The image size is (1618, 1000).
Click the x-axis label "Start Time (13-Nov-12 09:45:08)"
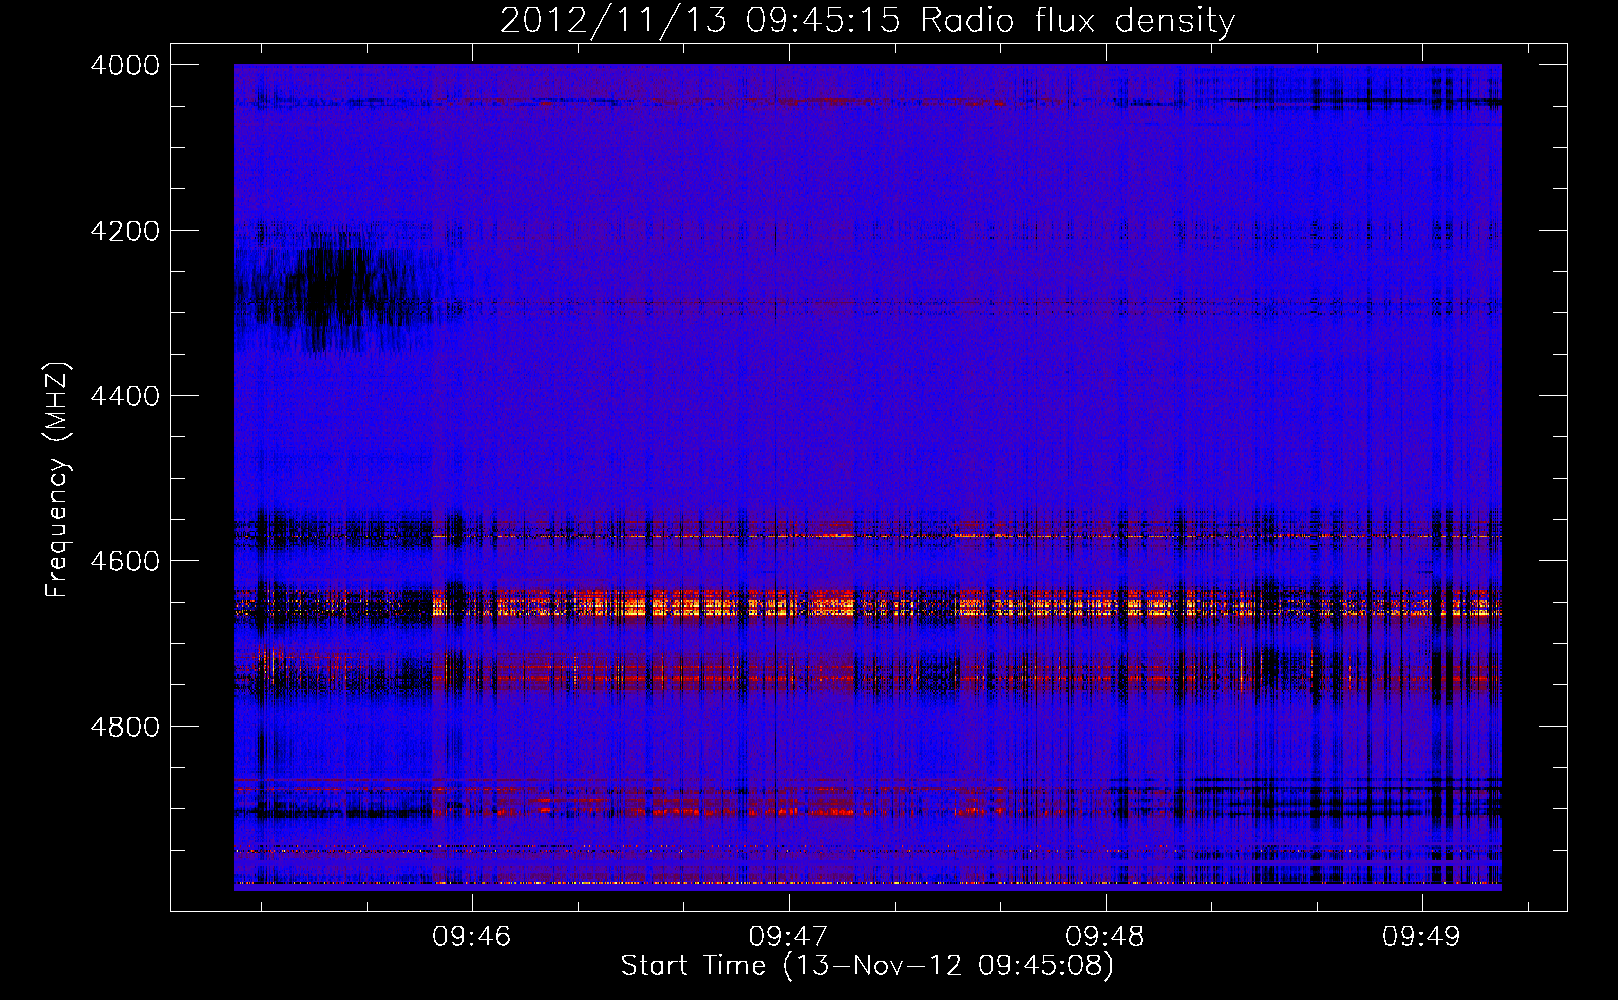(x=867, y=966)
